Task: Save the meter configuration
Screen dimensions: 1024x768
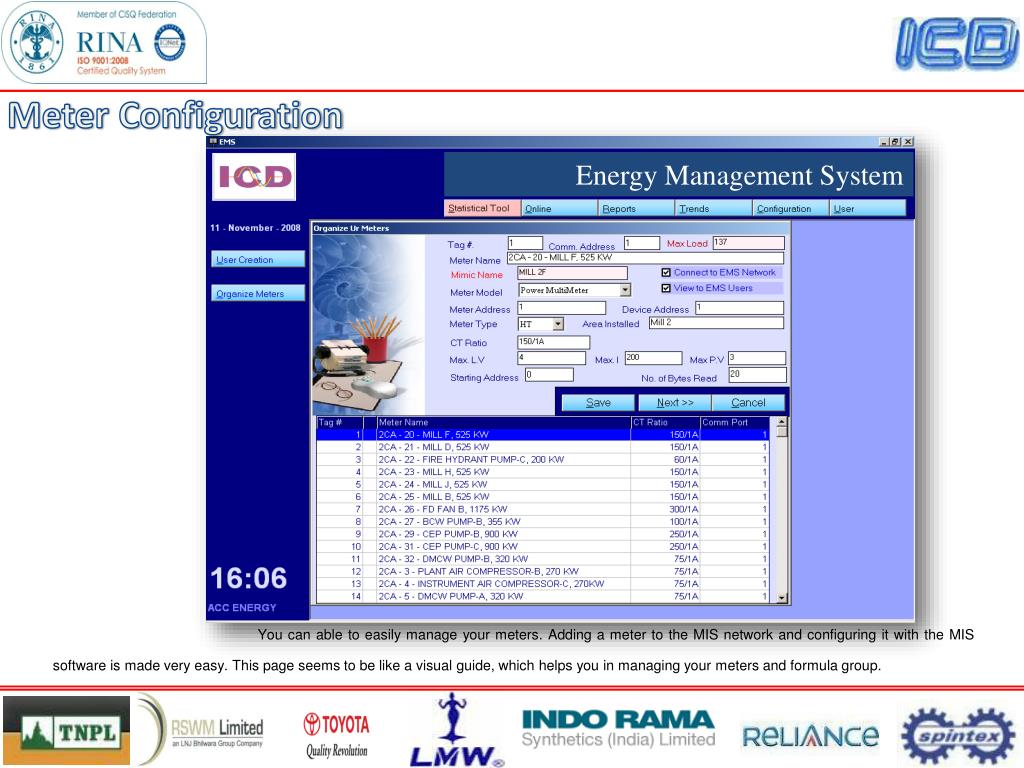Action: click(598, 403)
